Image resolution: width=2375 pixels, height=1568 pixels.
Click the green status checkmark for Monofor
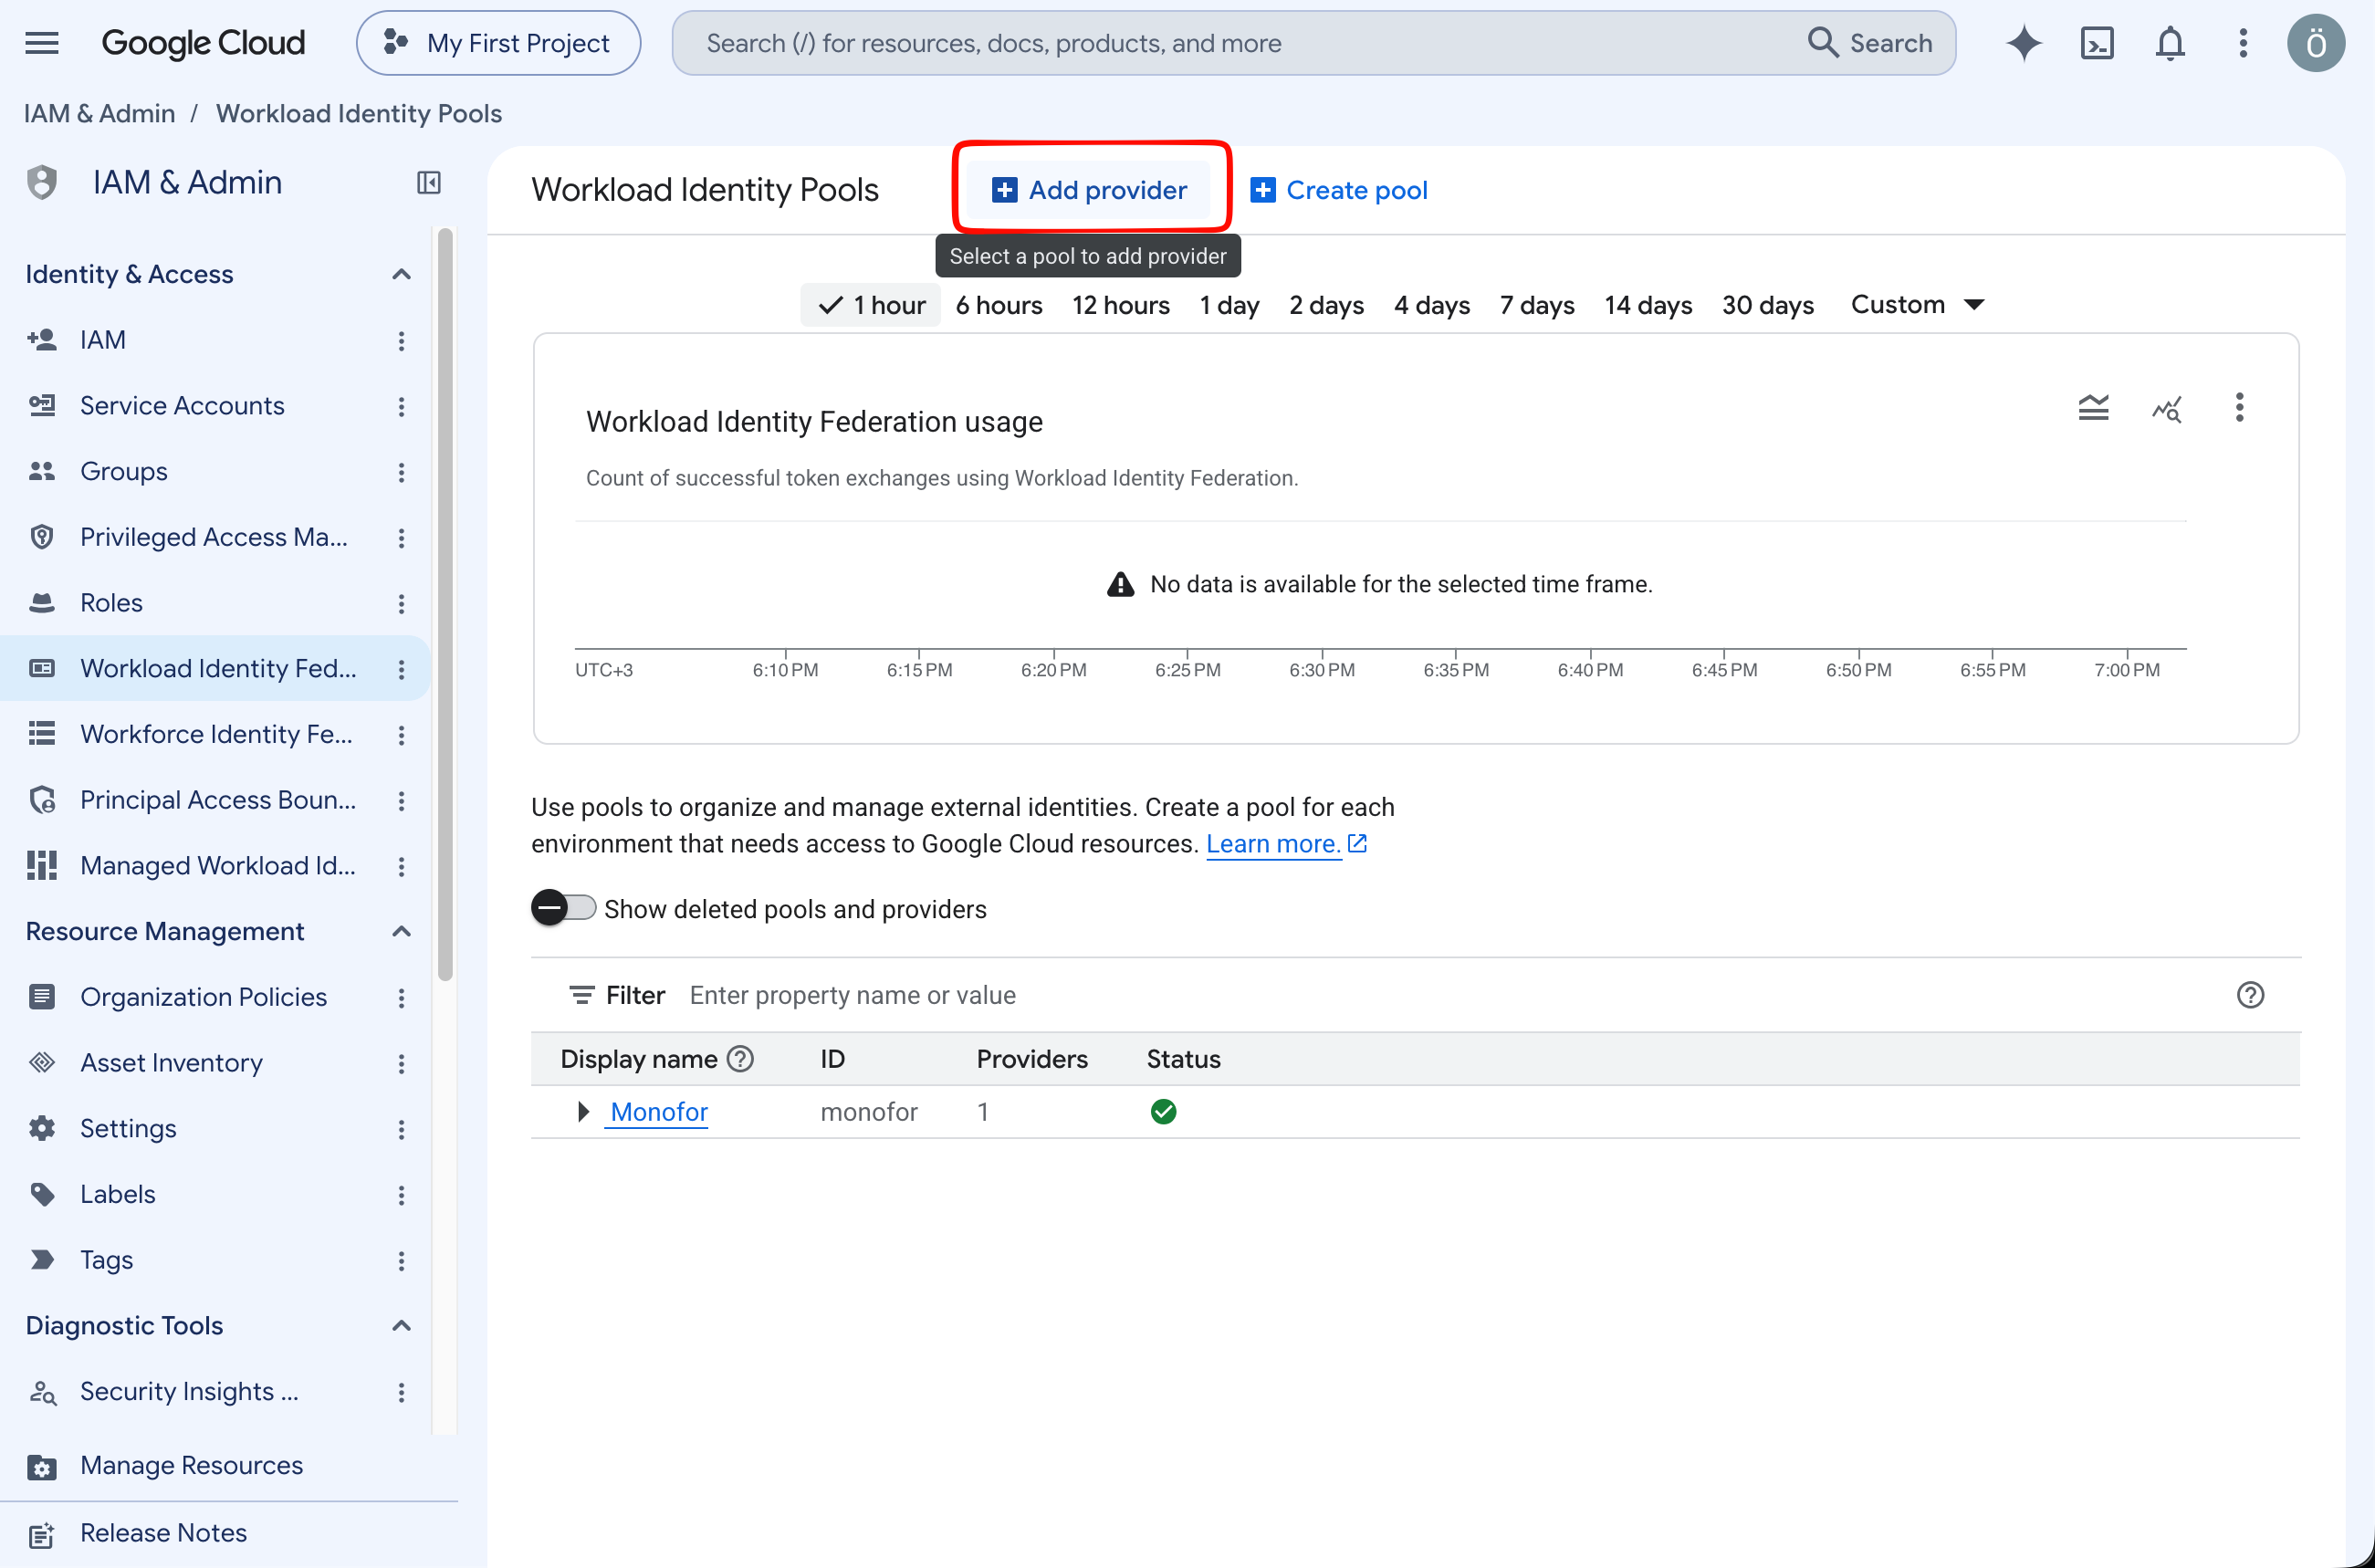click(1163, 1112)
